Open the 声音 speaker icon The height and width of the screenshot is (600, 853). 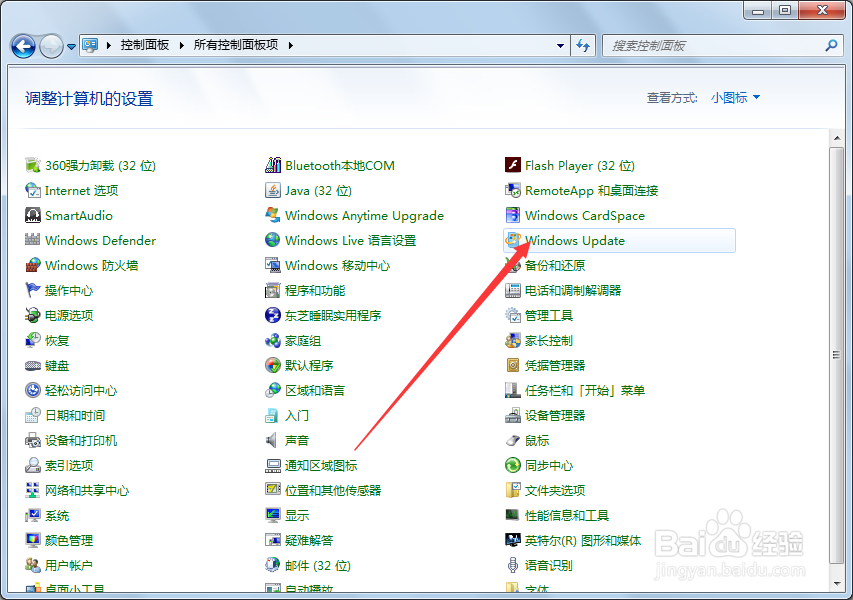pos(273,440)
